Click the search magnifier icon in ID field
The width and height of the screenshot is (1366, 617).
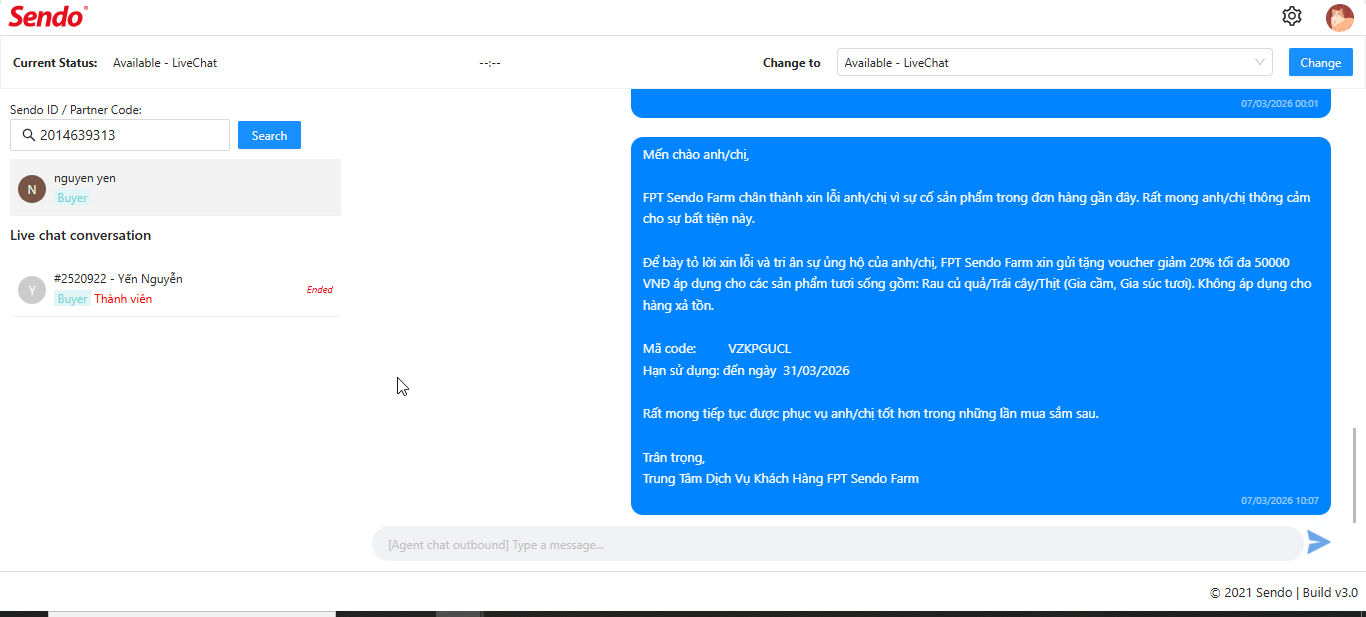tap(27, 135)
